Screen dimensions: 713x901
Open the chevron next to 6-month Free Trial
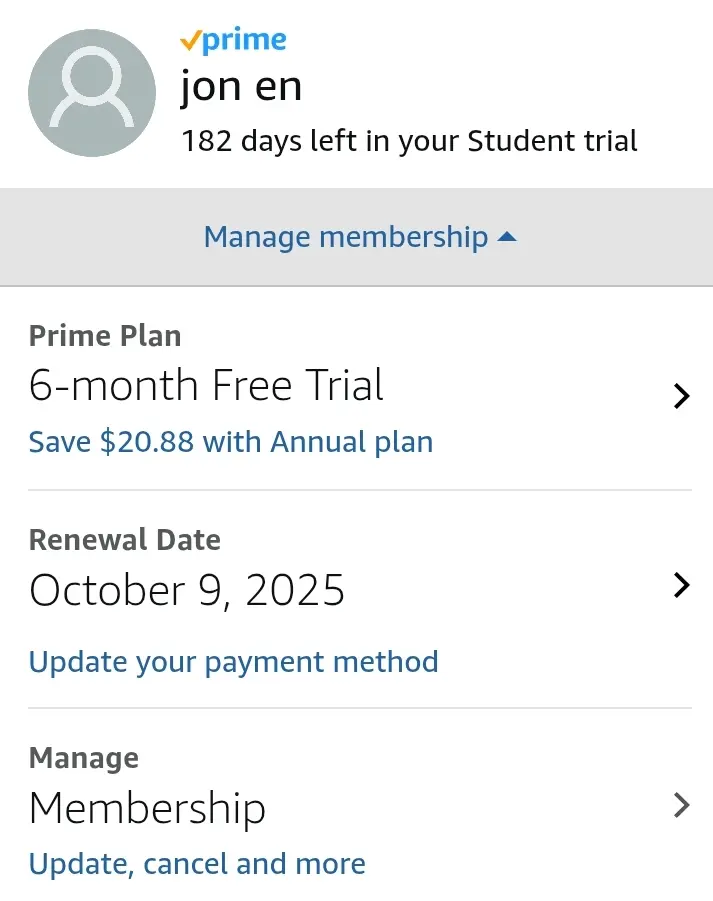click(681, 396)
